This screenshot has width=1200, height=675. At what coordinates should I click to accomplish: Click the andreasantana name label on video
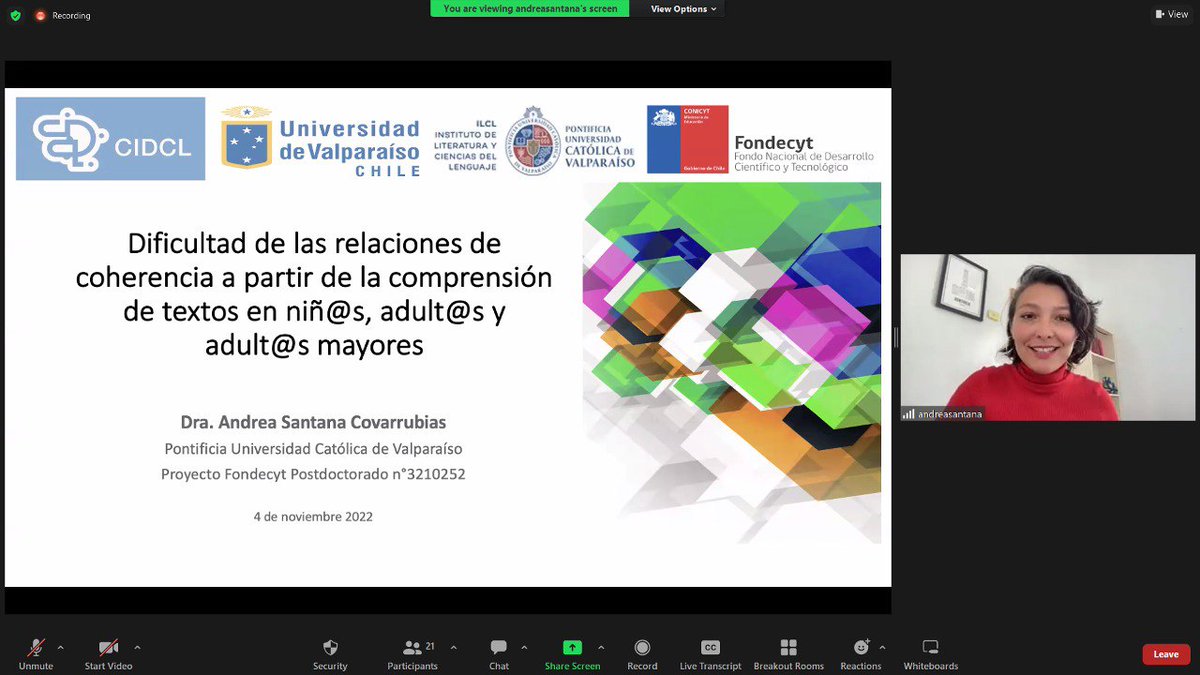pyautogui.click(x=942, y=413)
